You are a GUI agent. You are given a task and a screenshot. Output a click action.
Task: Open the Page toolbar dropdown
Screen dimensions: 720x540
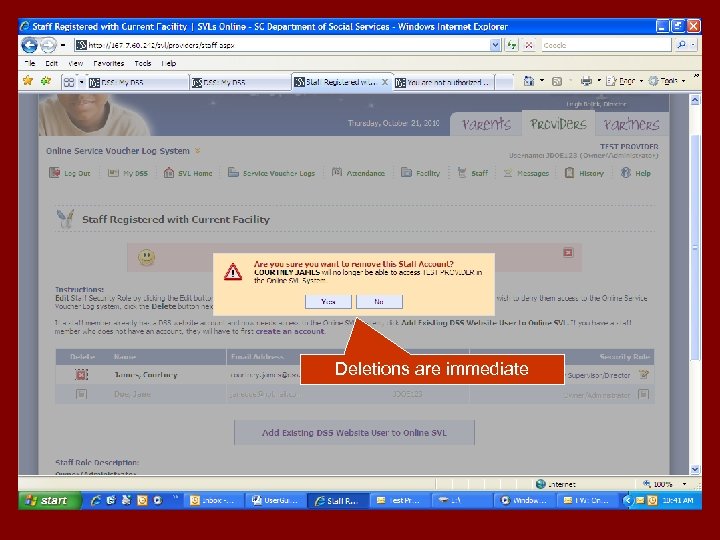[624, 81]
